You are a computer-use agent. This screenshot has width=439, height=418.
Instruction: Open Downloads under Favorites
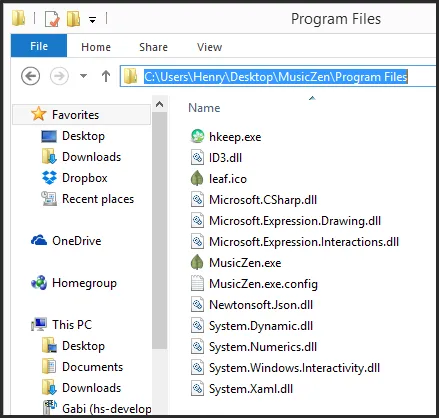pos(92,157)
